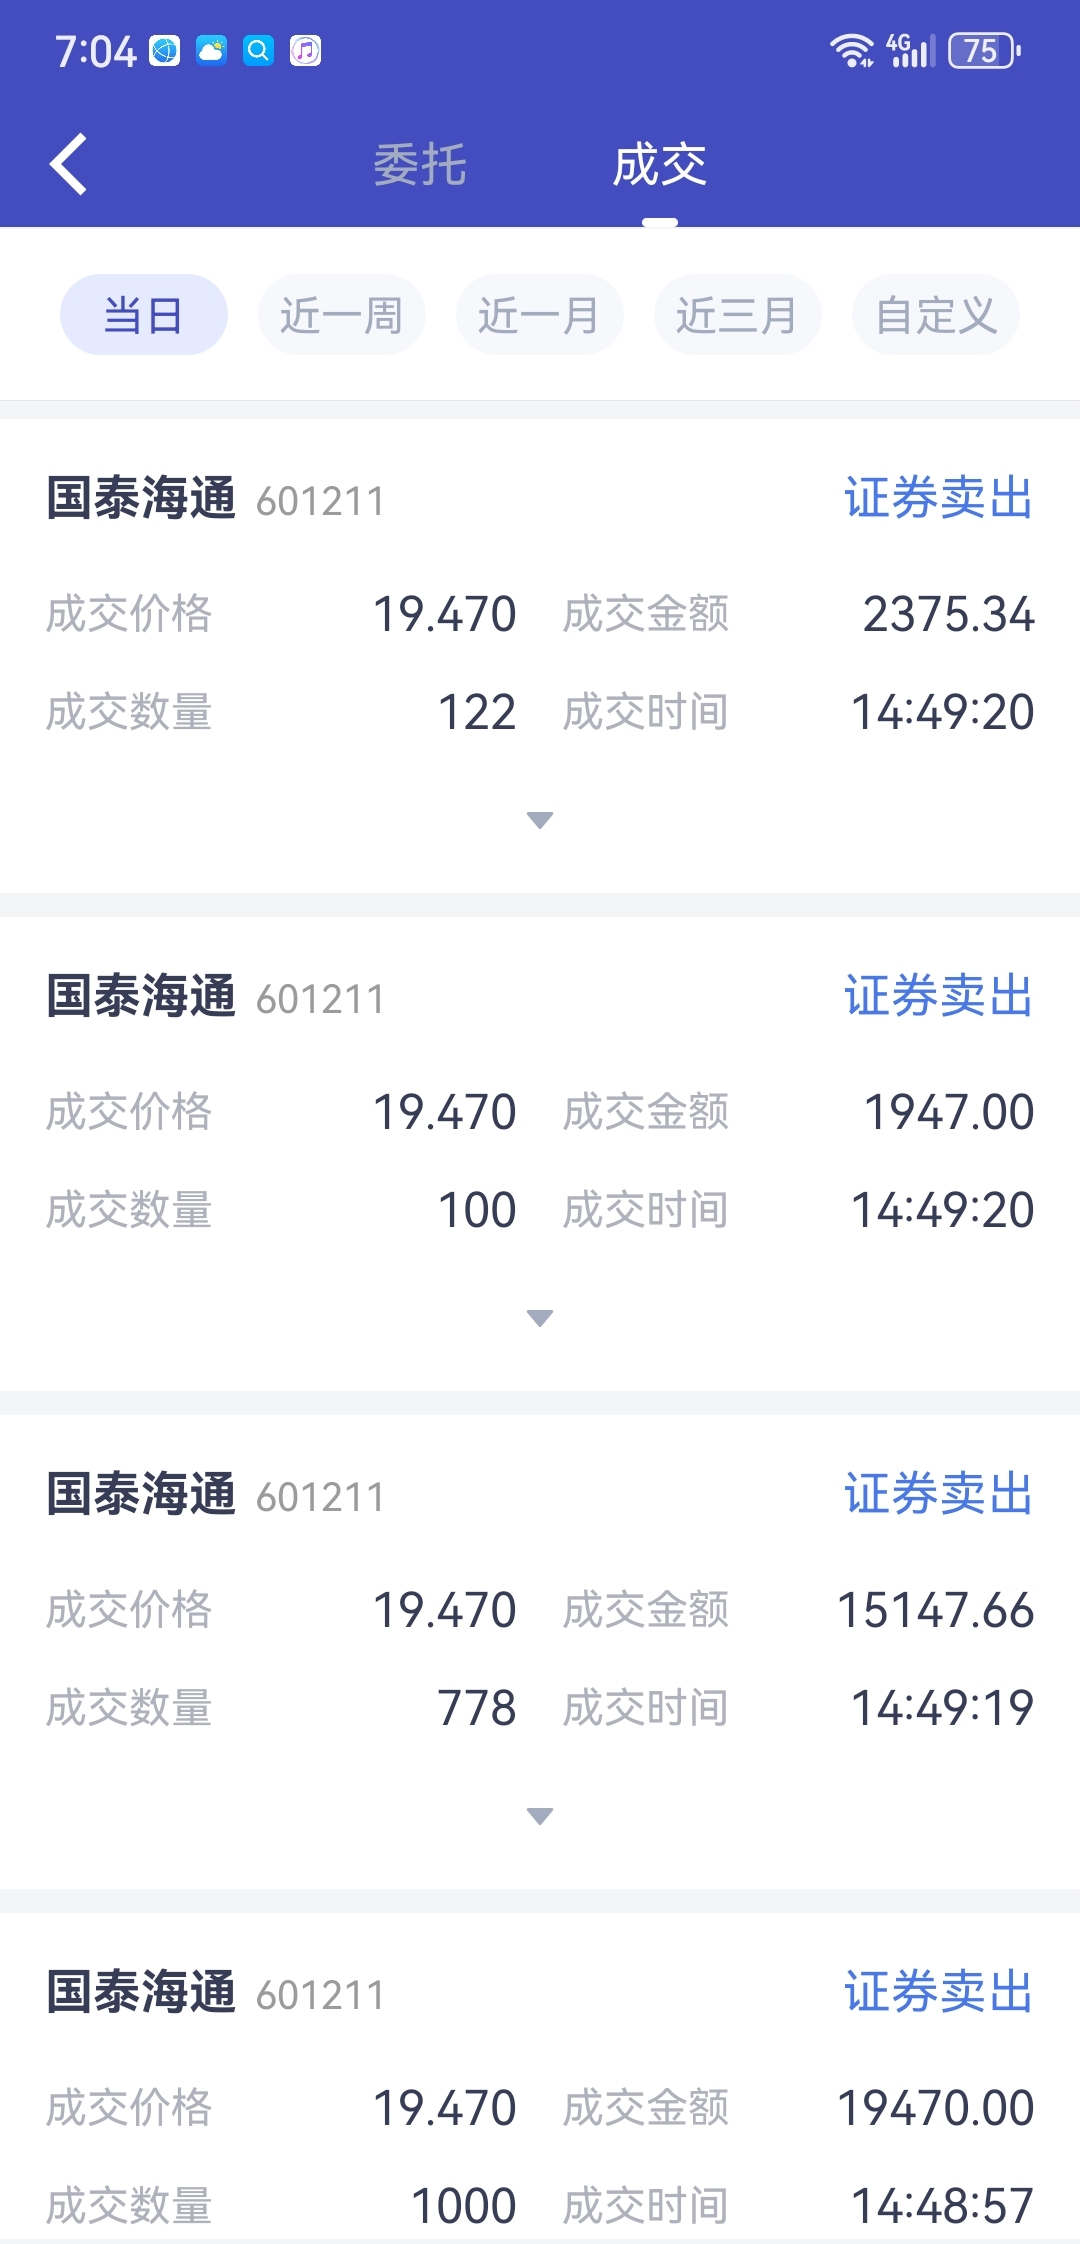Open the 1000-share 国泰海通 trade record
This screenshot has height=2244, width=1080.
(540, 2078)
